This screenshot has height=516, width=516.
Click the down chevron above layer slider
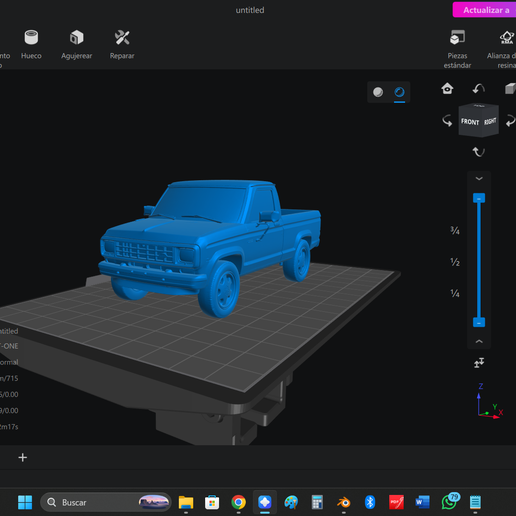[479, 179]
